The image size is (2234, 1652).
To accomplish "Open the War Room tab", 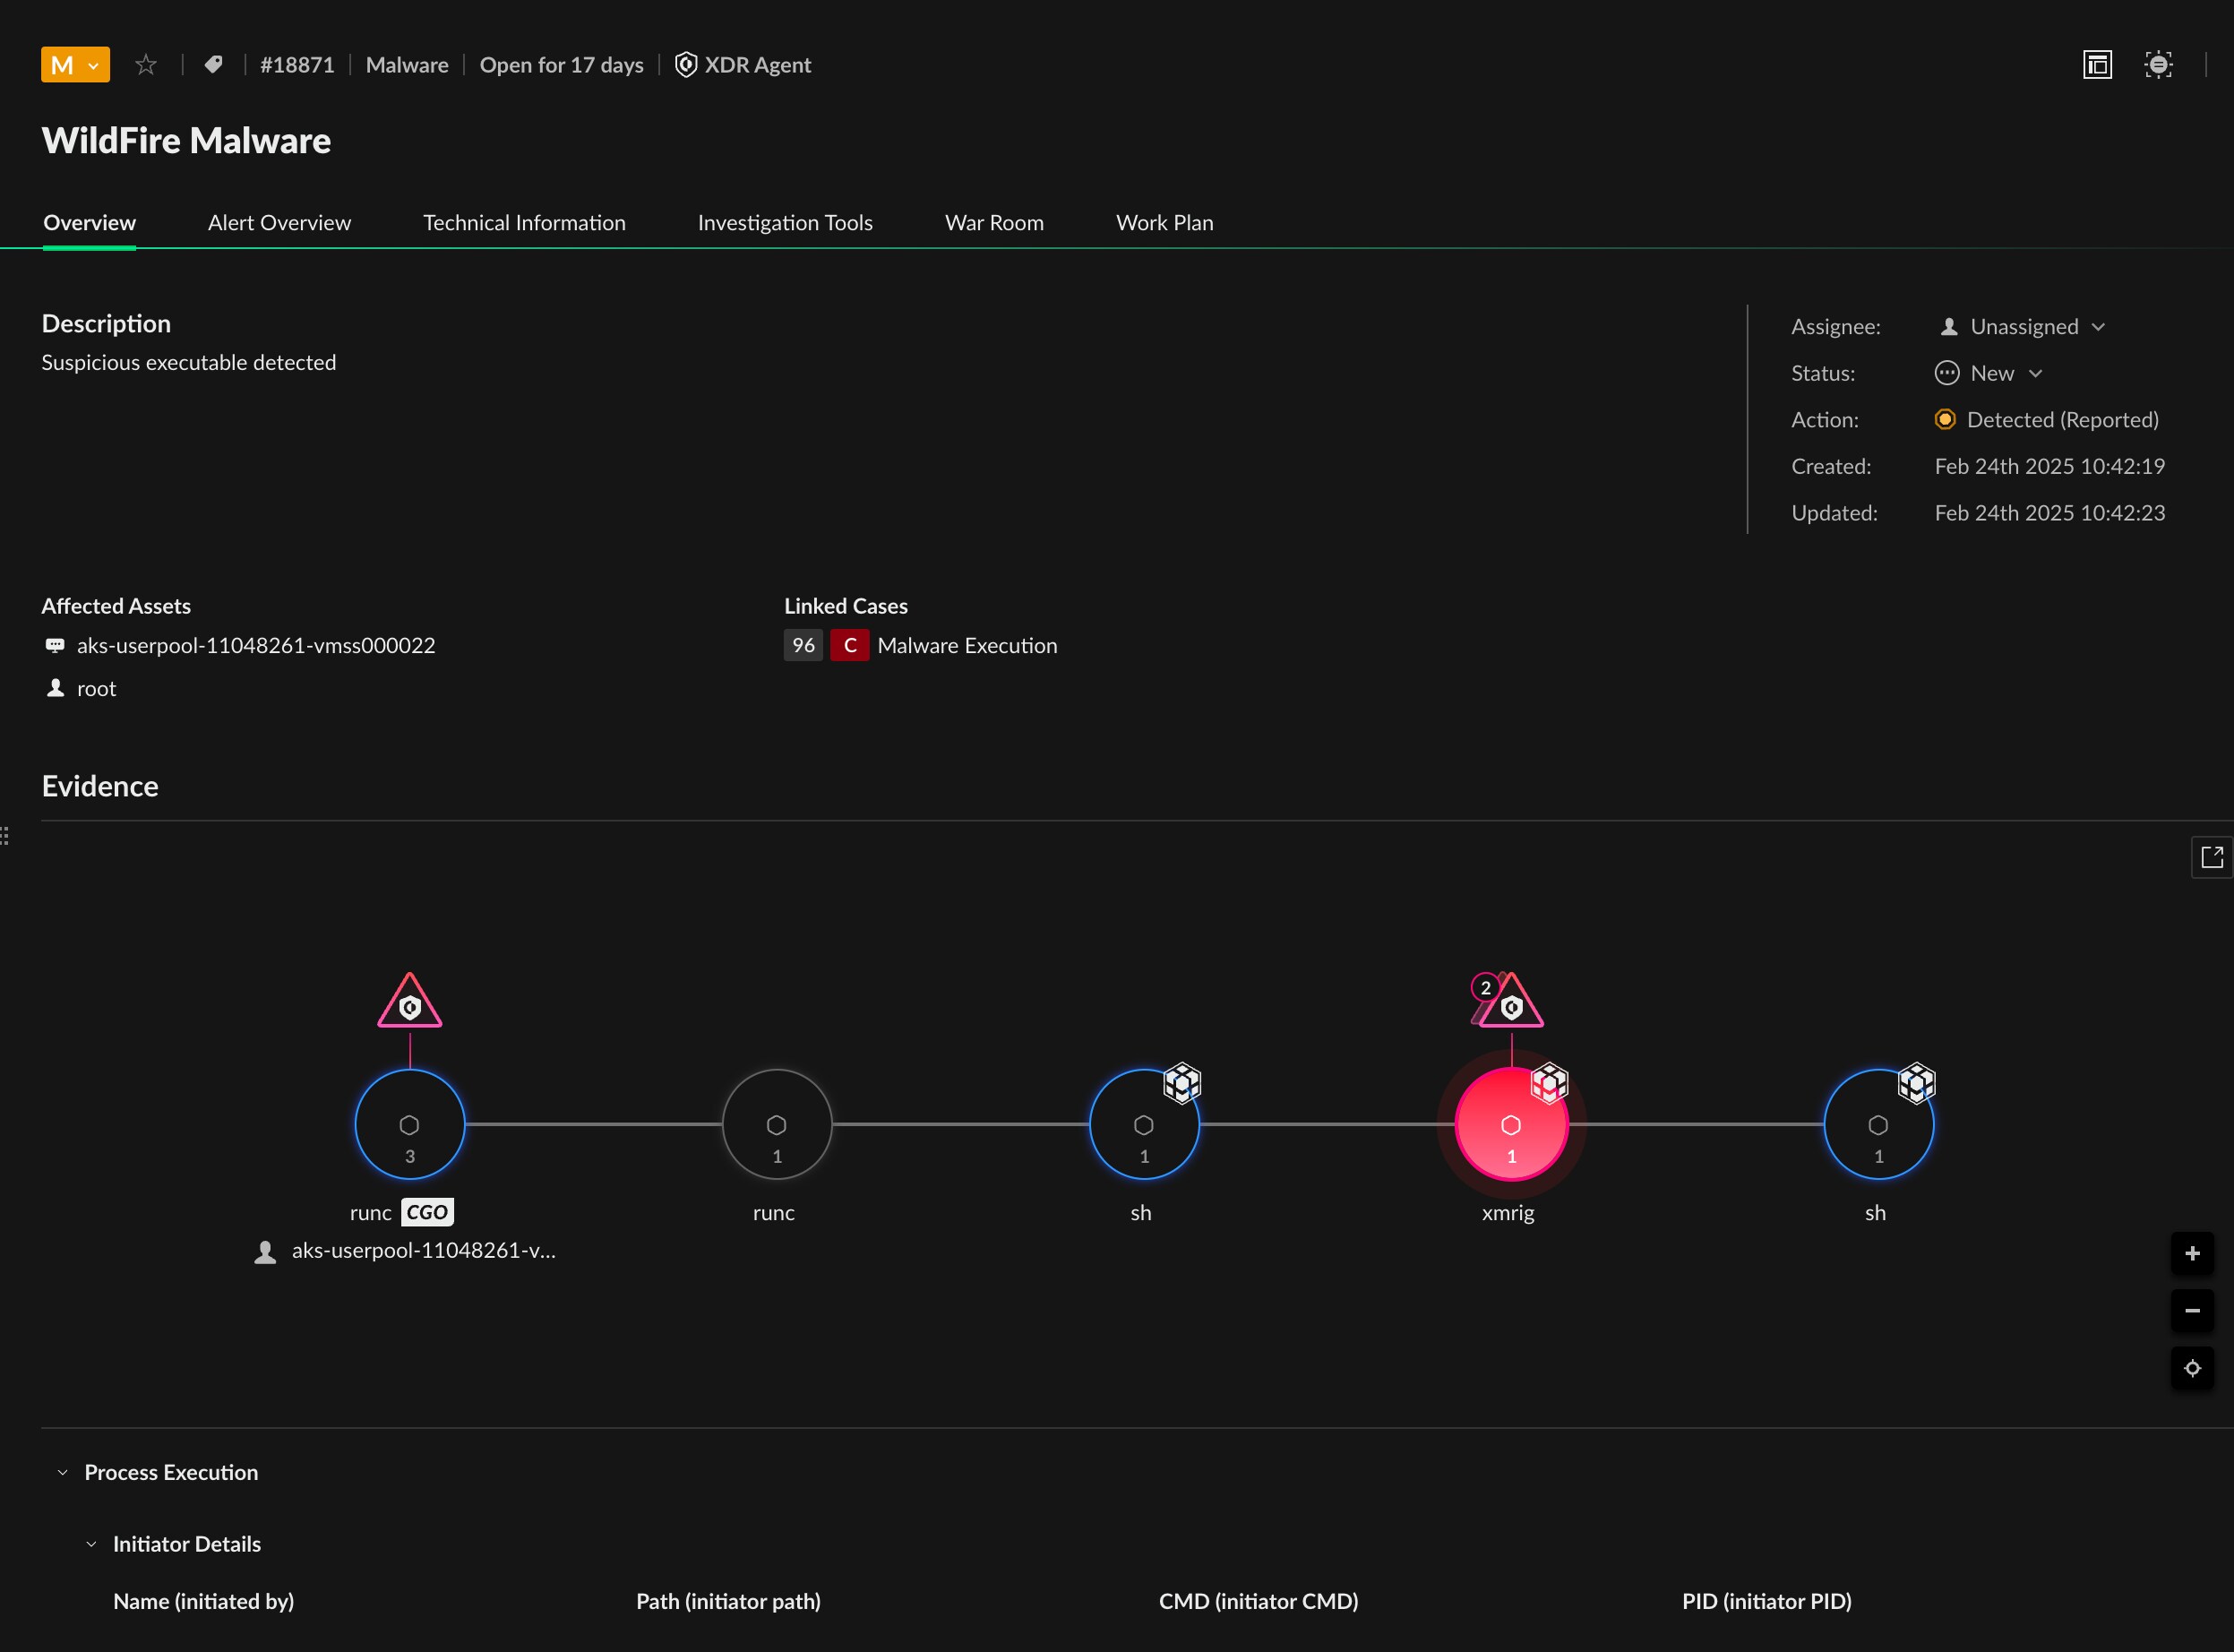I will (993, 223).
